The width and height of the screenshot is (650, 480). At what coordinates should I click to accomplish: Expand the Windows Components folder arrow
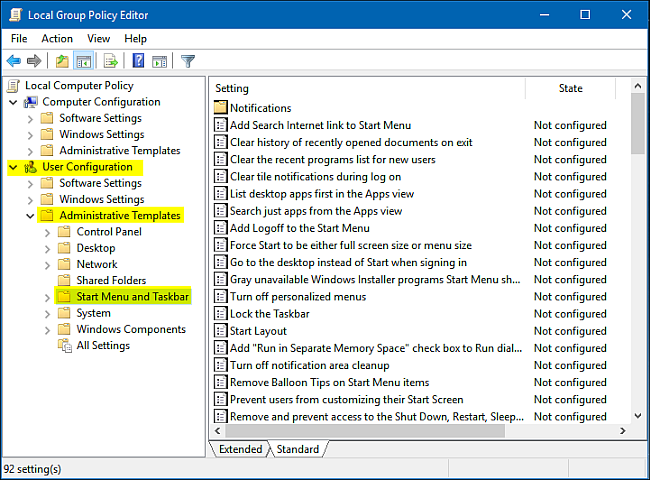pyautogui.click(x=47, y=330)
